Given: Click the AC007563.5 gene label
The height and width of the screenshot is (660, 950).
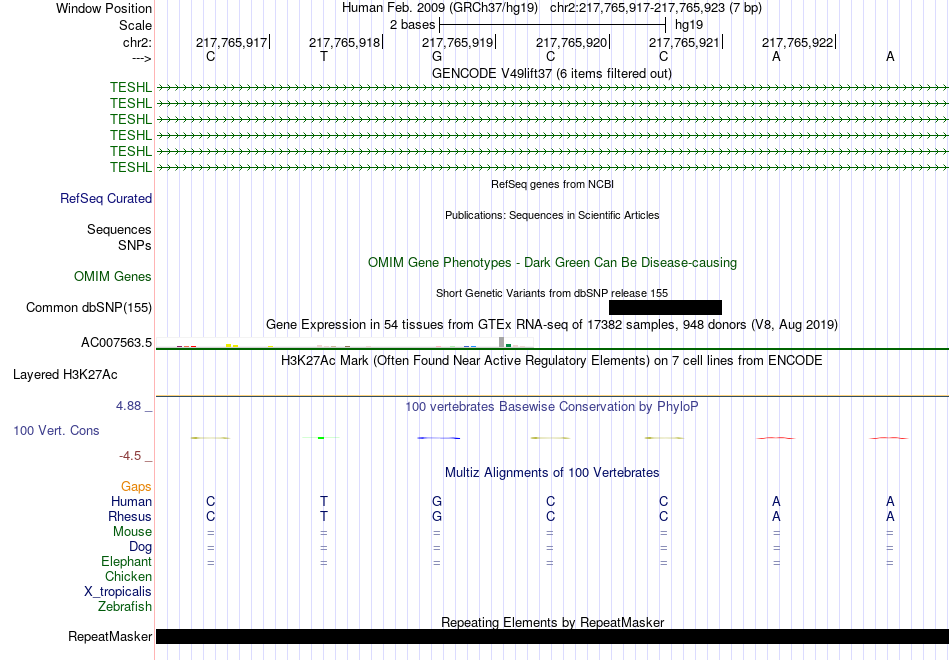Looking at the screenshot, I should [x=116, y=342].
